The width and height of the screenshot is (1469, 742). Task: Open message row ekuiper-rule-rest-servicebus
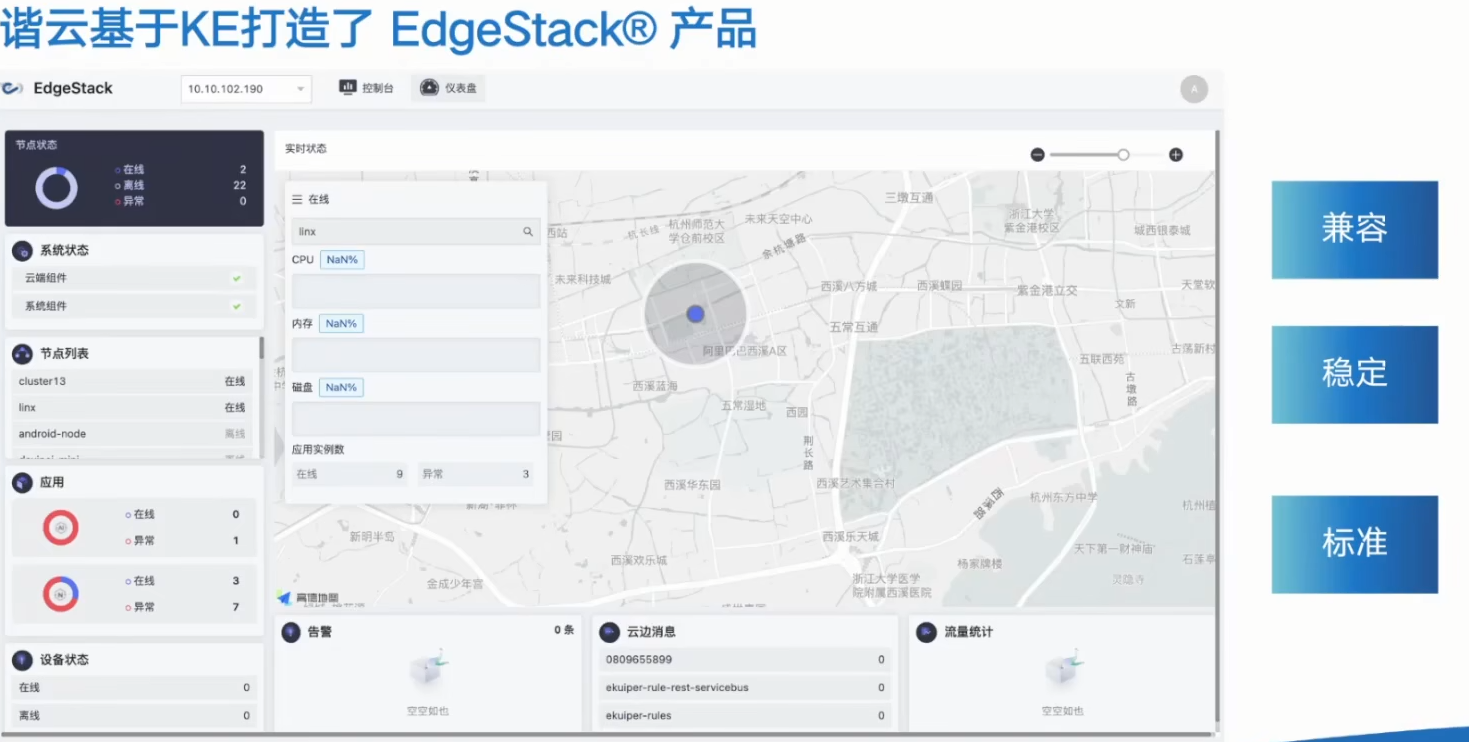745,688
